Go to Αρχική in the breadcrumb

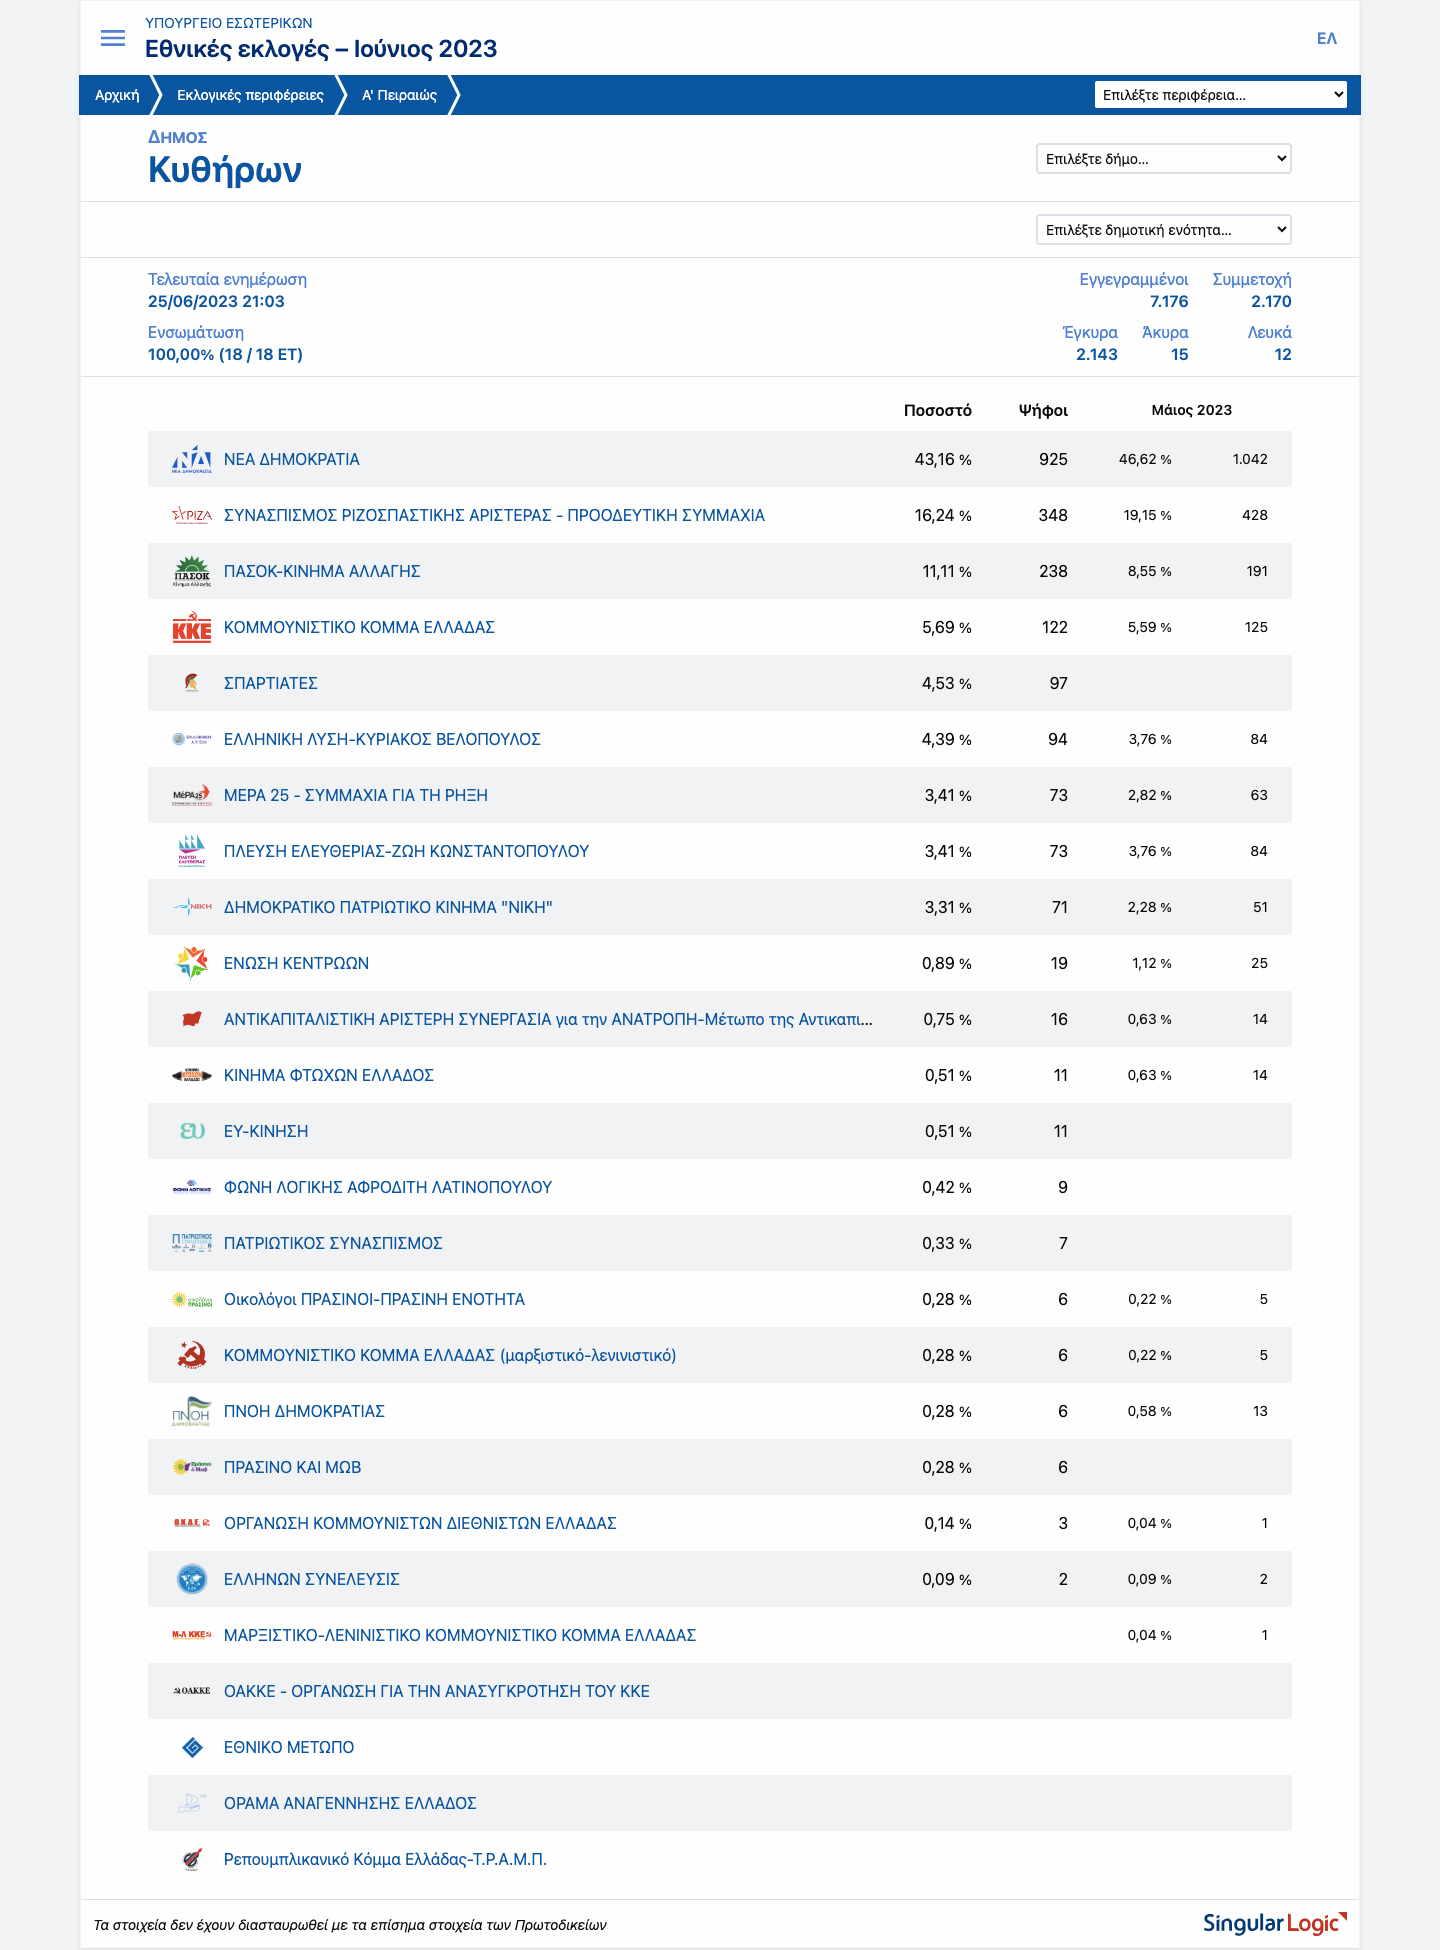coord(117,95)
